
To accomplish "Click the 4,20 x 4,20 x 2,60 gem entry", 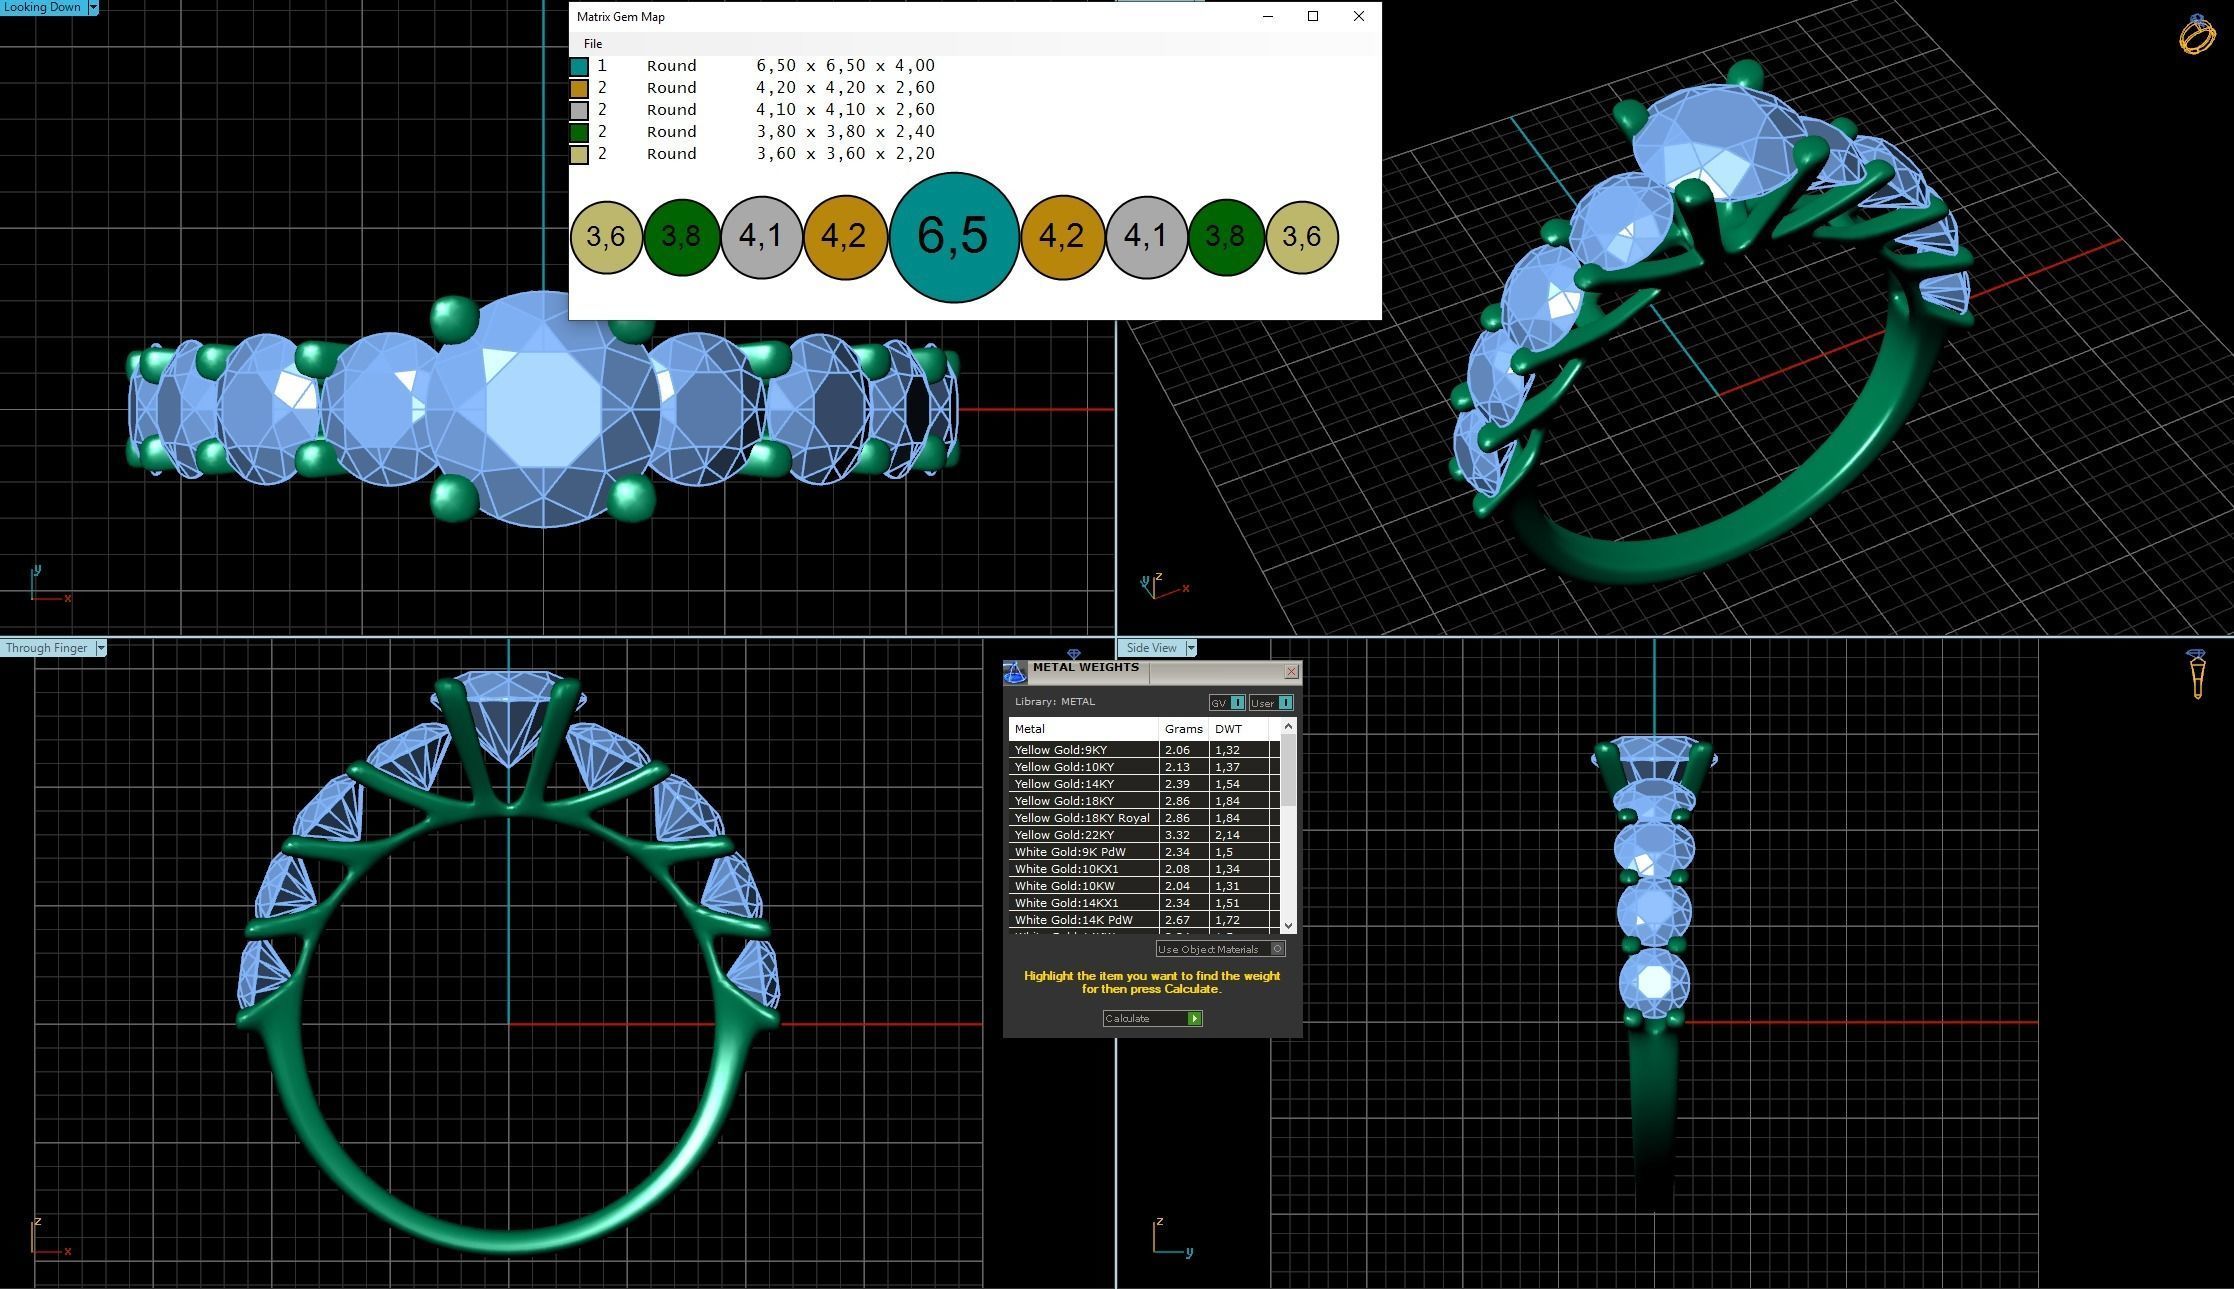I will [x=845, y=88].
